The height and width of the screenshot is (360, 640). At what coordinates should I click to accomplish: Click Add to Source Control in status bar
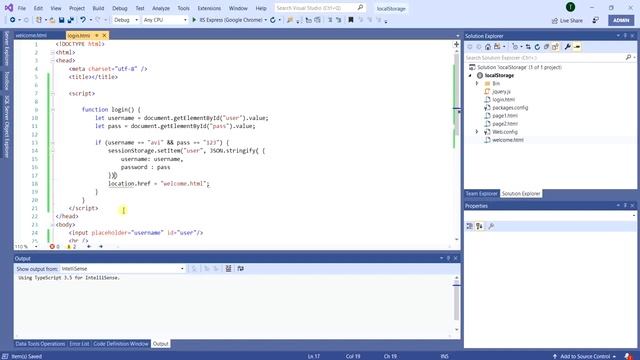(584, 356)
